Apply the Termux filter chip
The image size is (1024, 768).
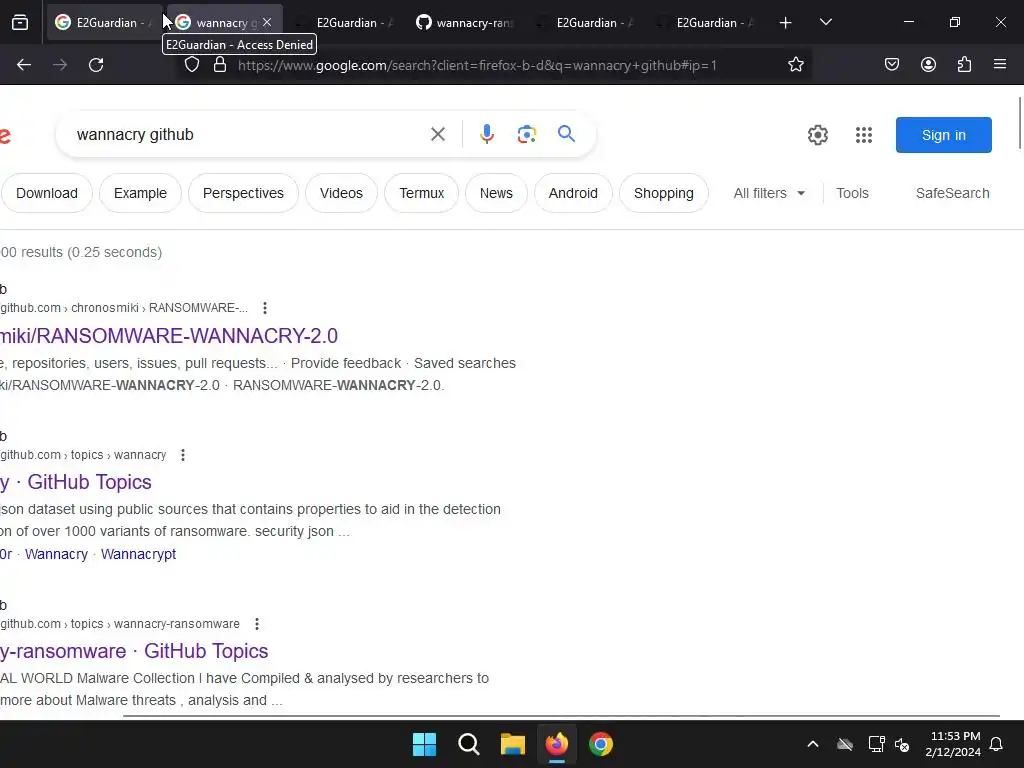(422, 193)
